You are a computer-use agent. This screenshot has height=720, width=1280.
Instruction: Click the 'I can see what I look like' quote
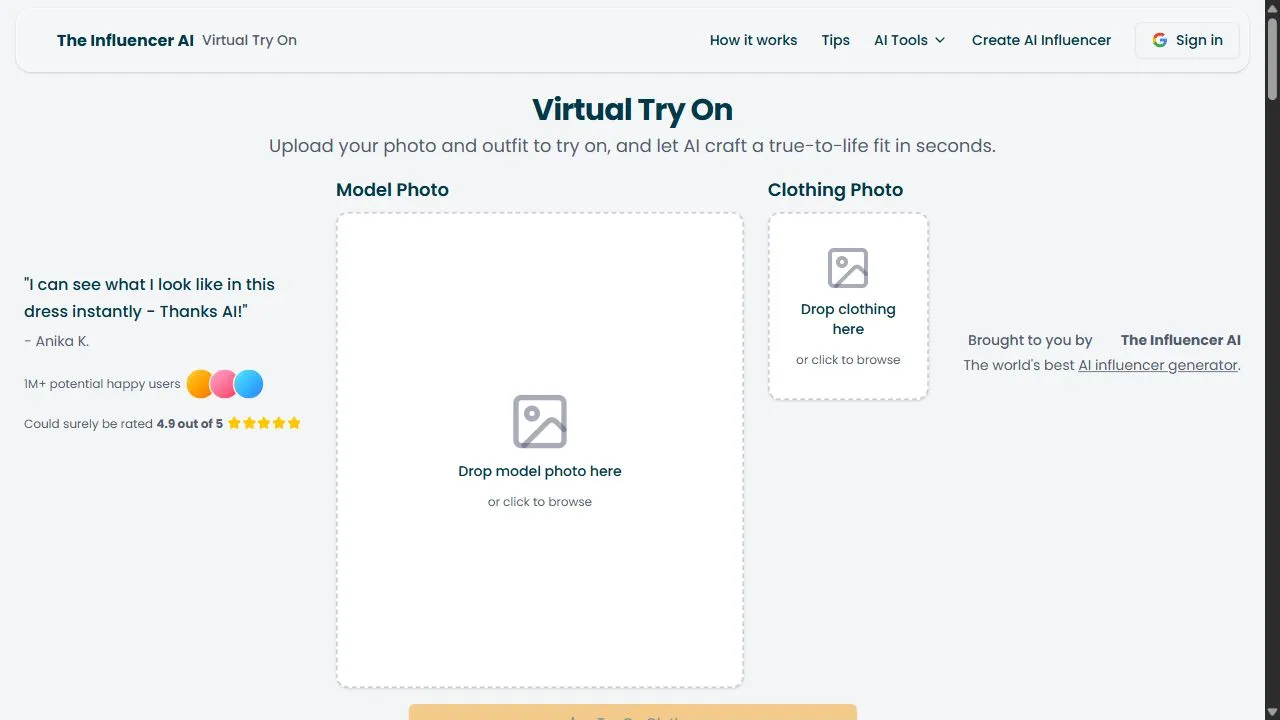pos(149,298)
